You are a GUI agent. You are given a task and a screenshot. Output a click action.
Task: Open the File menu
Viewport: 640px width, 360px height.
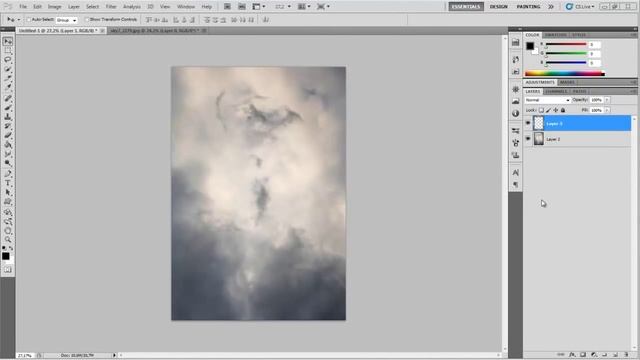23,7
